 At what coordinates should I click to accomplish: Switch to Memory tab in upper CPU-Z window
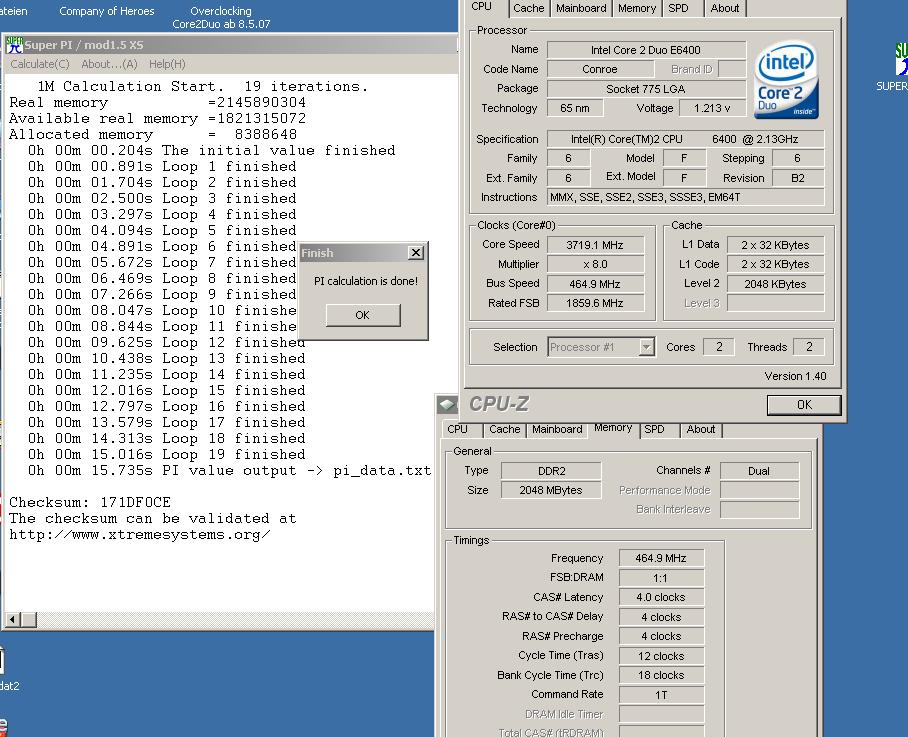click(636, 8)
